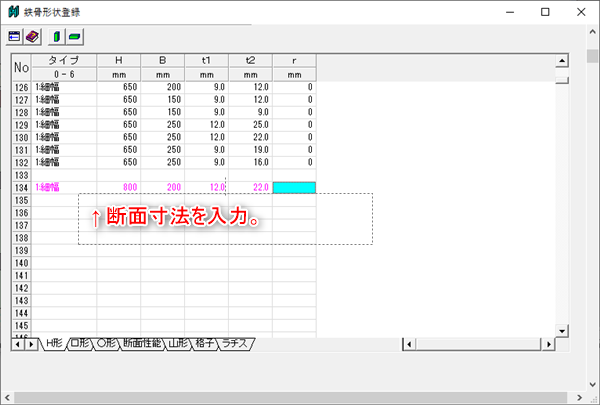This screenshot has height=405, width=600.
Task: Click the grid's vertical scrollbar down arrow
Action: [x=561, y=330]
